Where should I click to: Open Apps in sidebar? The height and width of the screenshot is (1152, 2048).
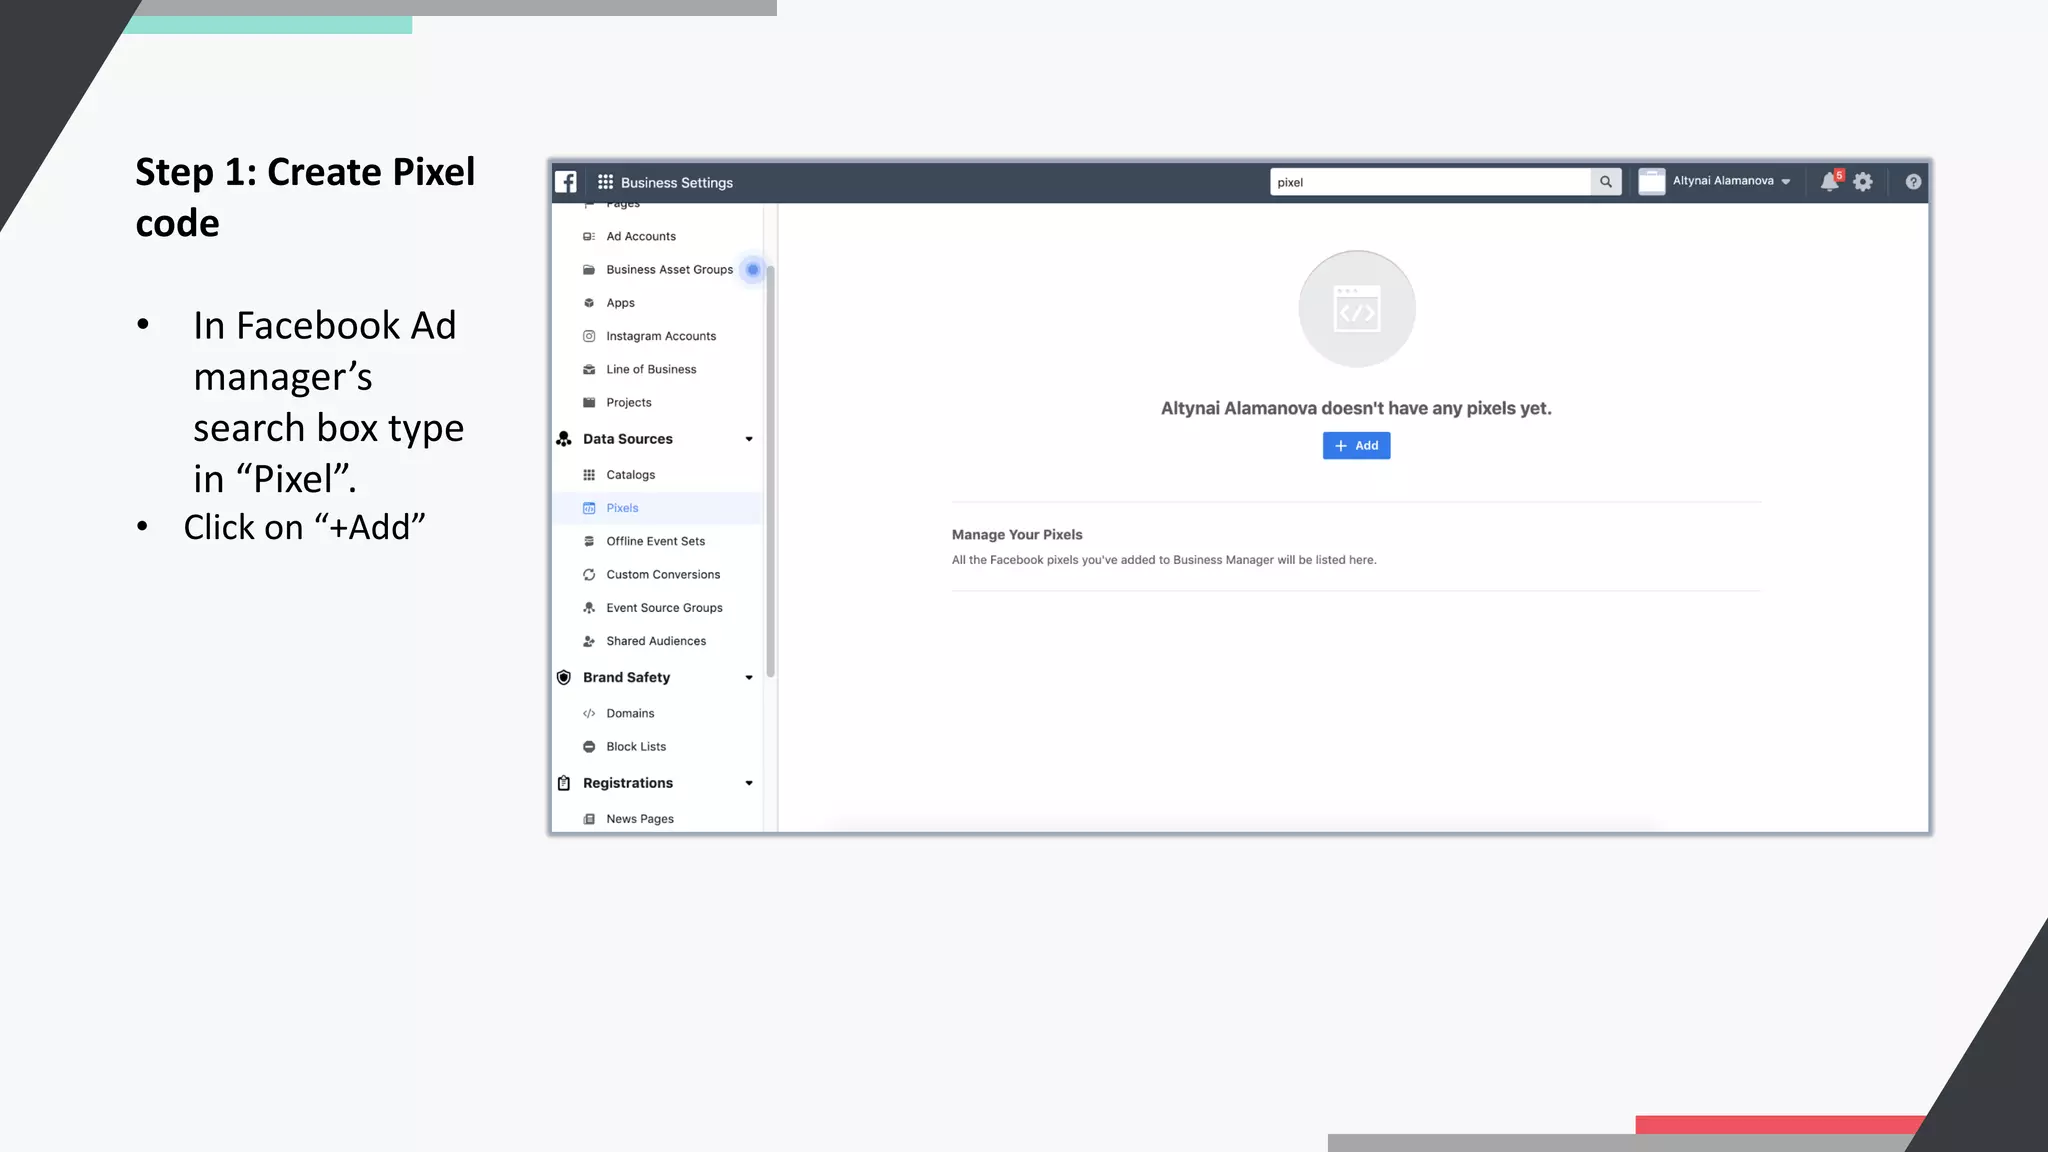[x=620, y=303]
